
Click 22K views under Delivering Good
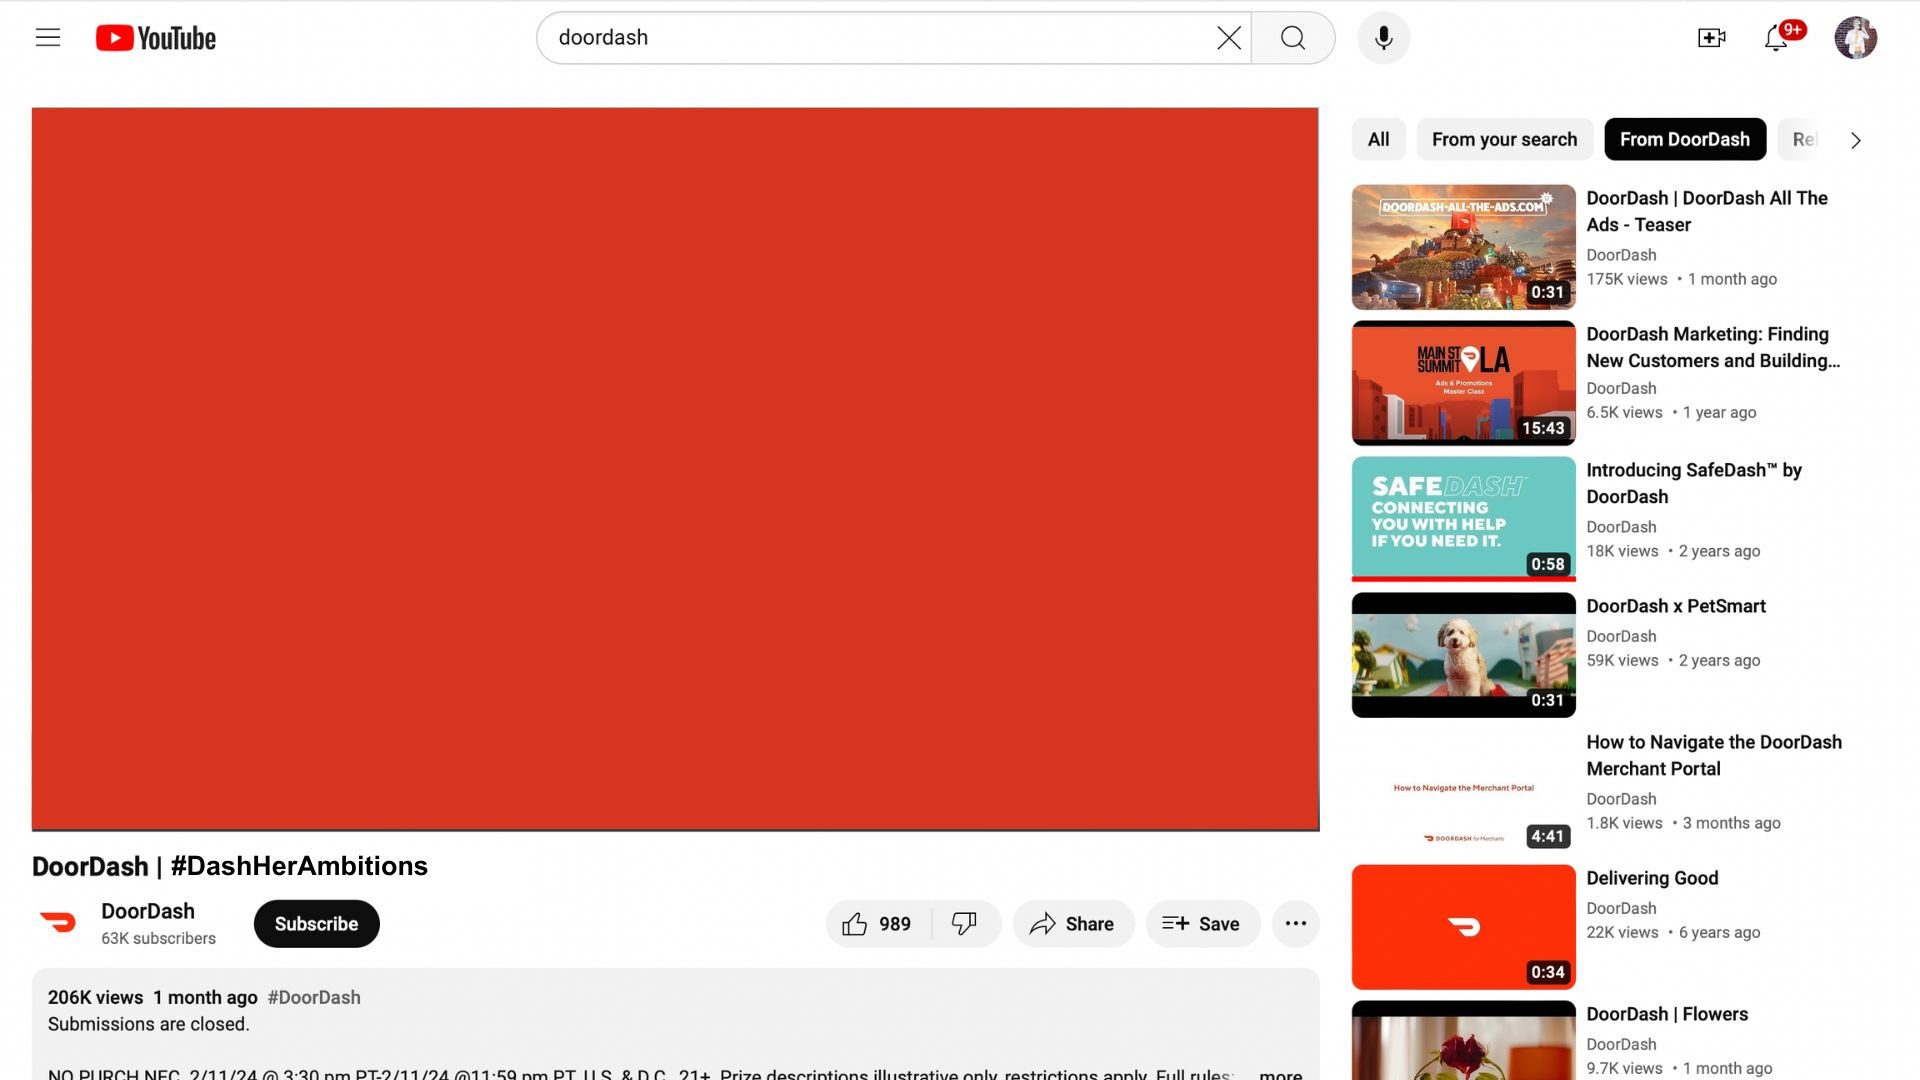pos(1622,932)
